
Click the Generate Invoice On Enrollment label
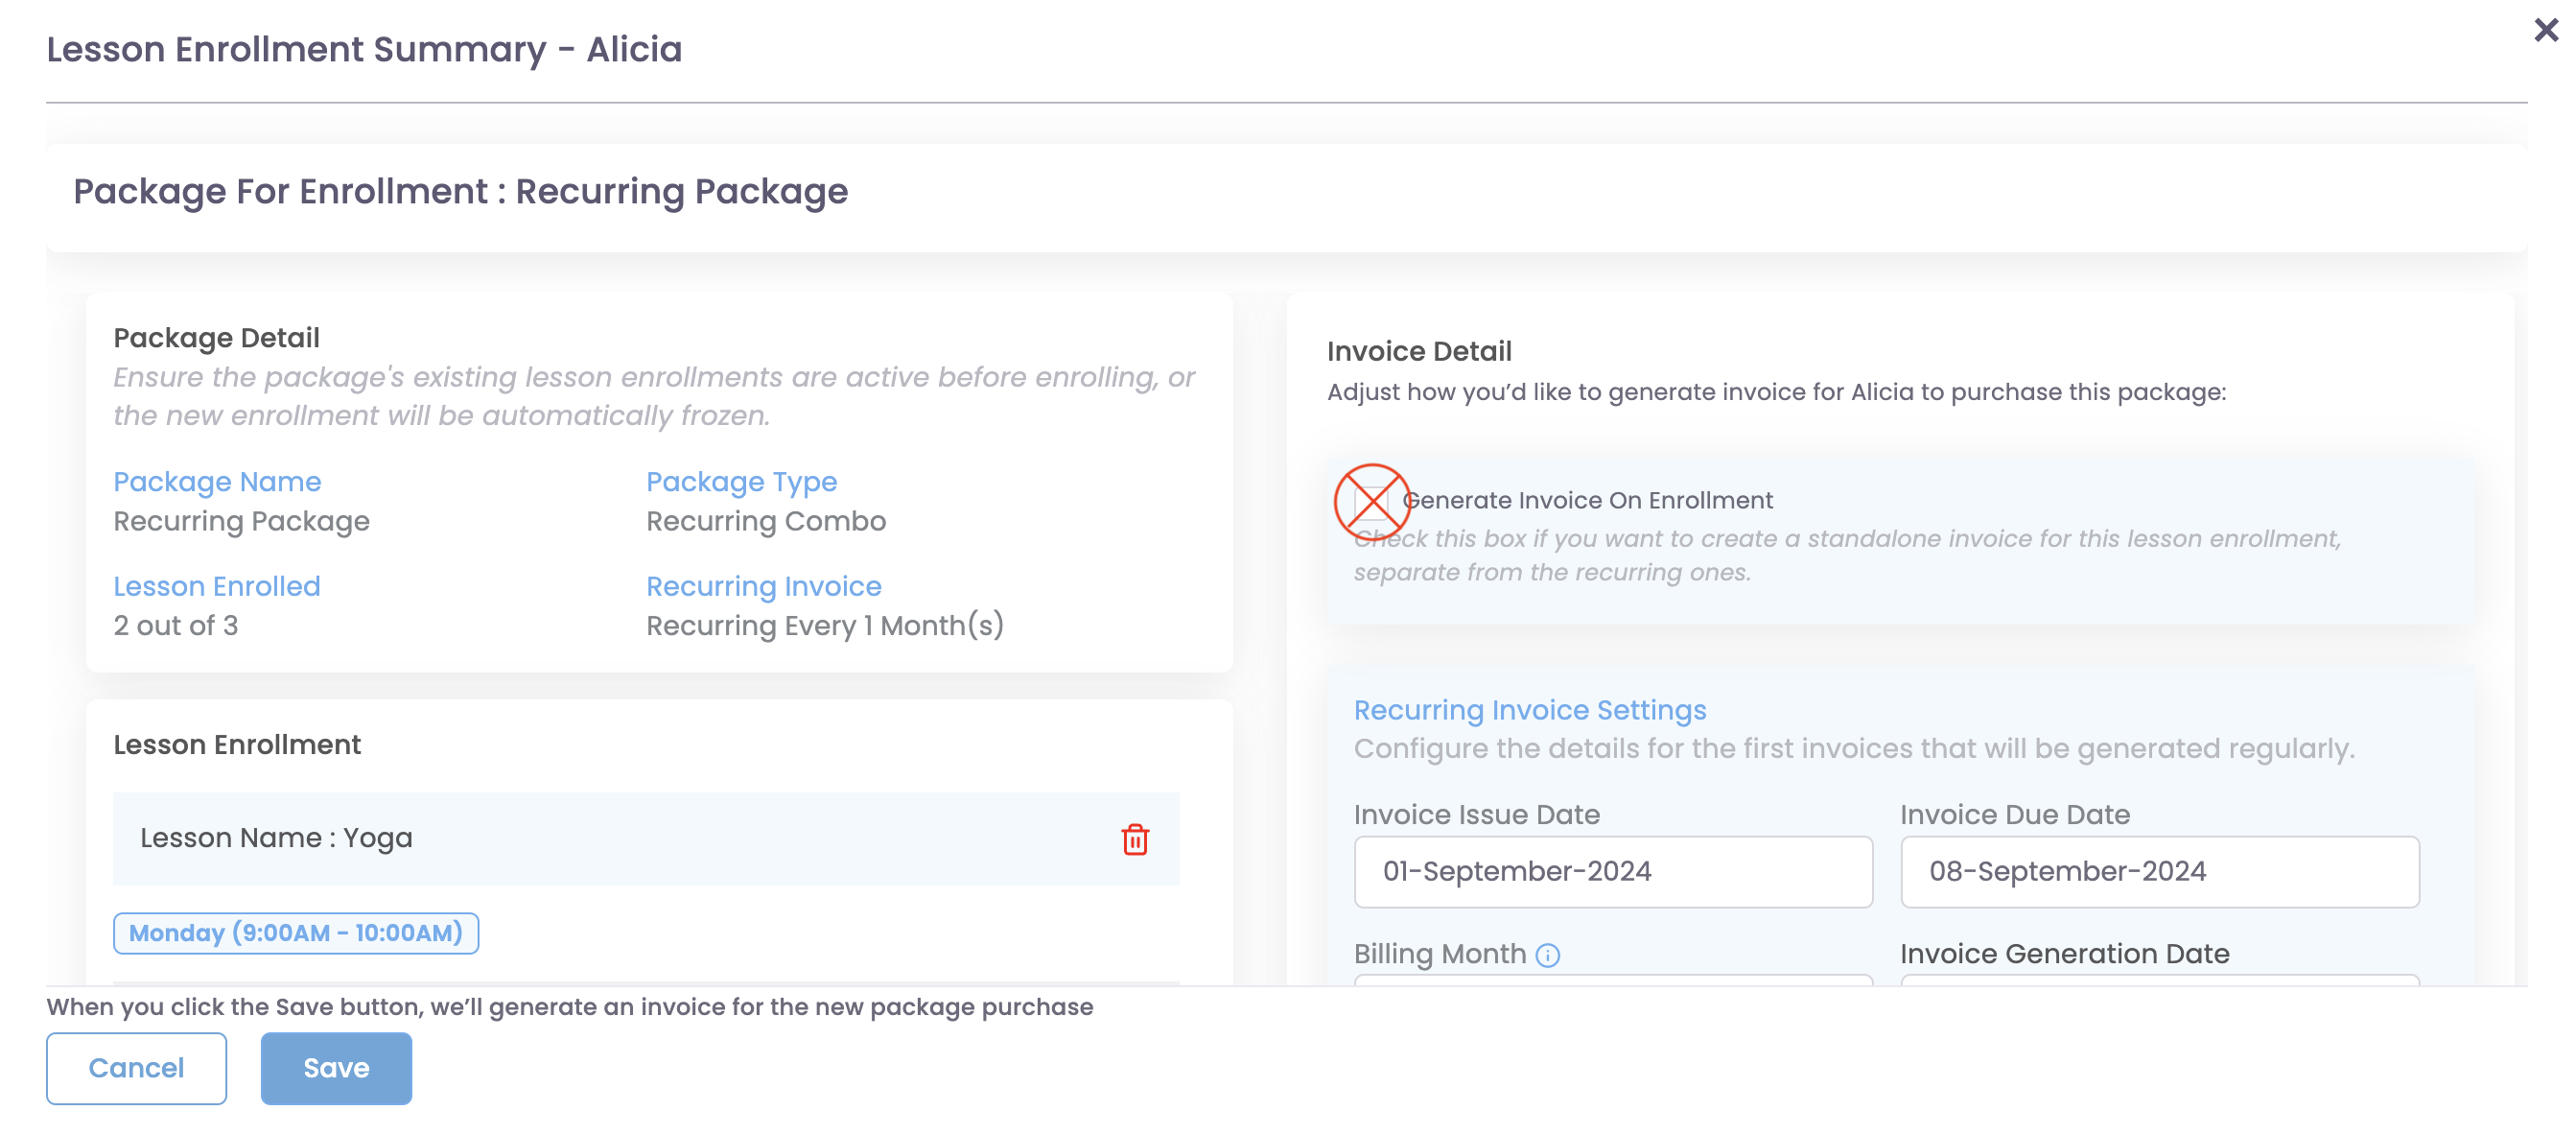tap(1587, 500)
